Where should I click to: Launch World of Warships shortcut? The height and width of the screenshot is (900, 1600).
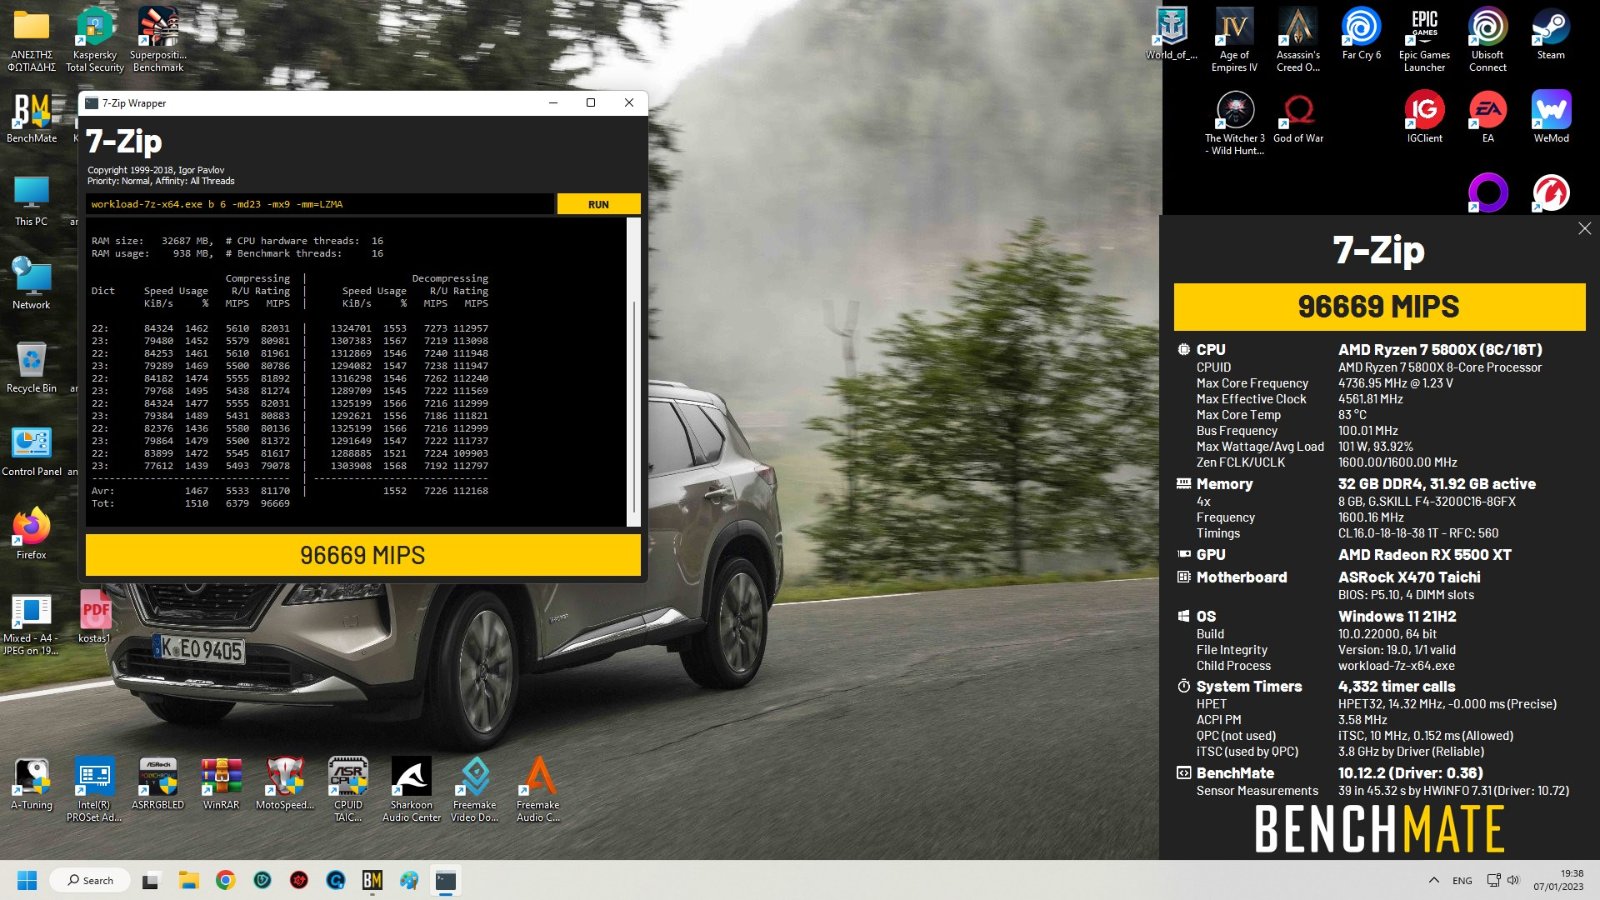[x=1171, y=34]
